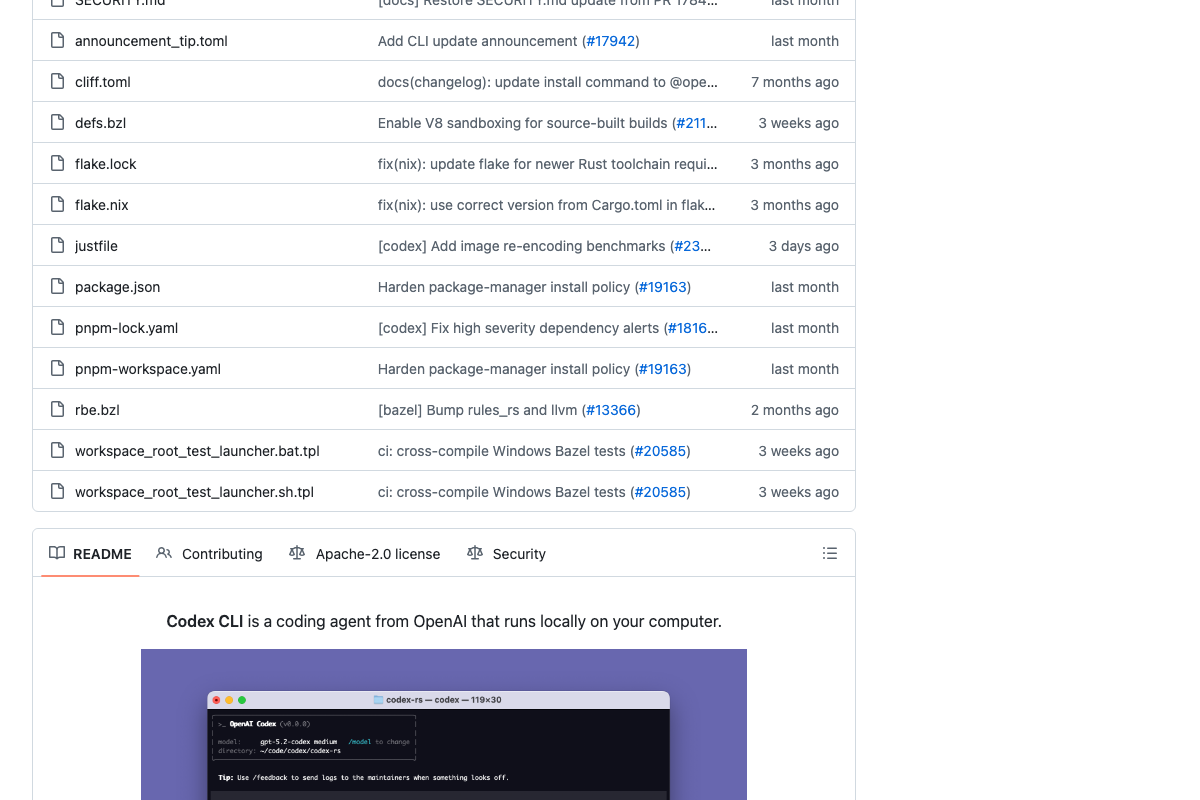Open the Security tab
This screenshot has height=800, width=1200.
pos(506,553)
